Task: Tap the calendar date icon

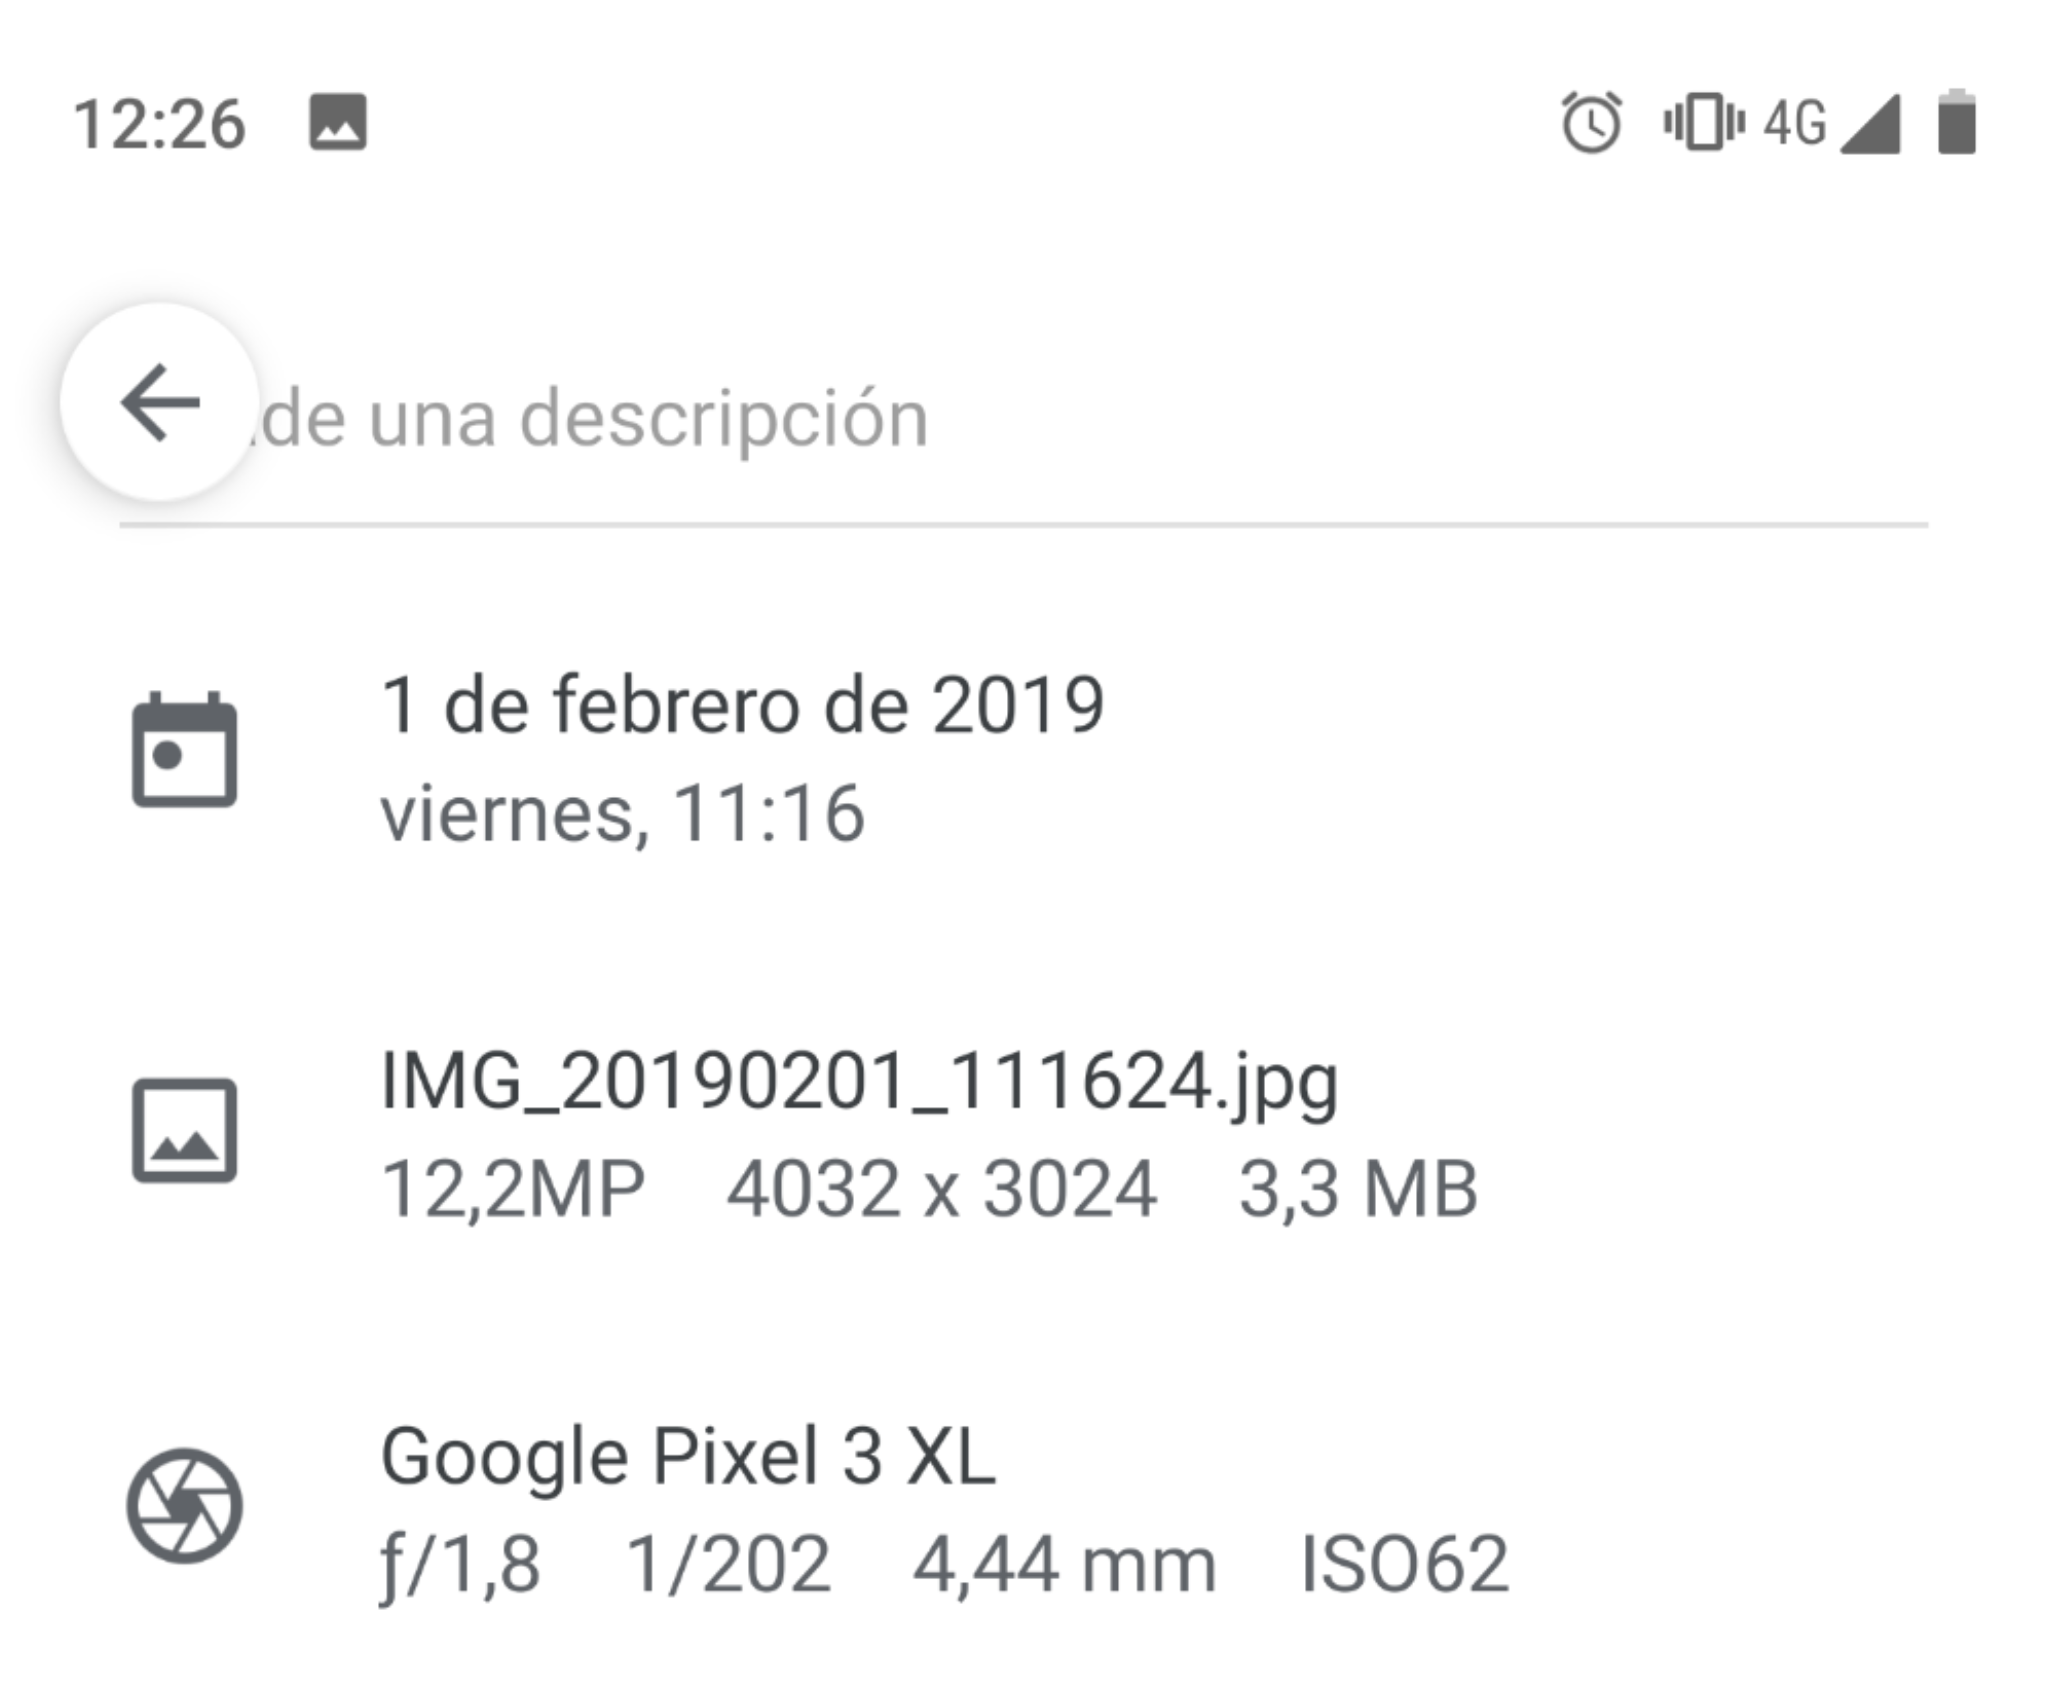Action: pos(184,750)
